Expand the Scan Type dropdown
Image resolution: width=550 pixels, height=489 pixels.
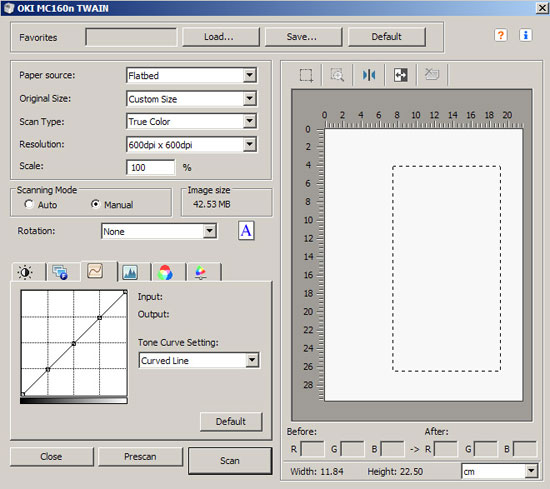click(x=249, y=121)
